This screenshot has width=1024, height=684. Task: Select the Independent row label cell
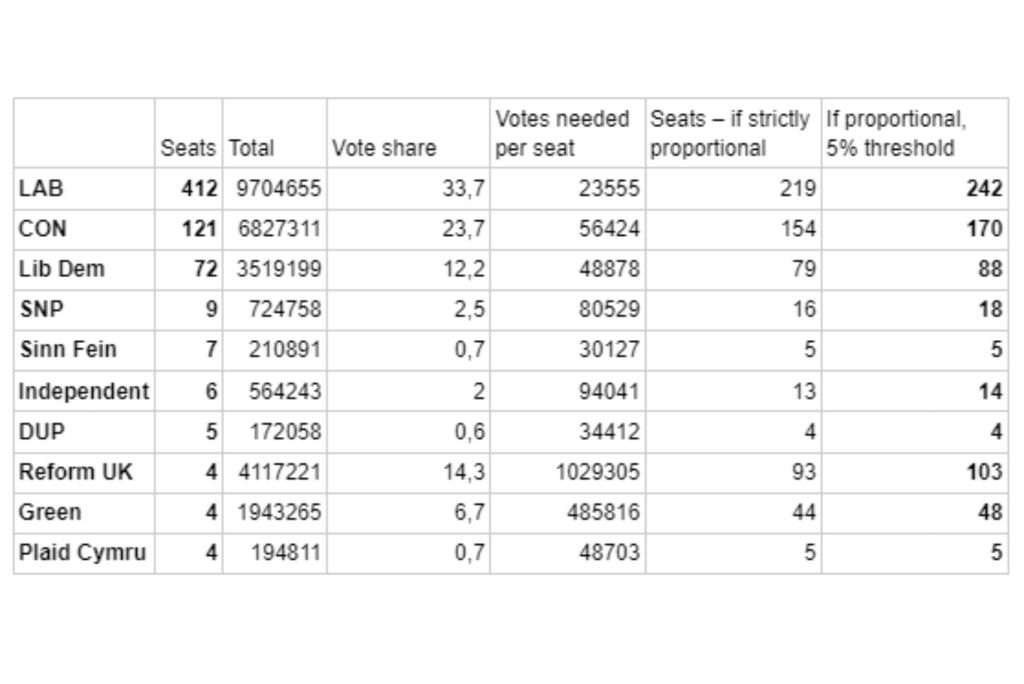coord(84,391)
